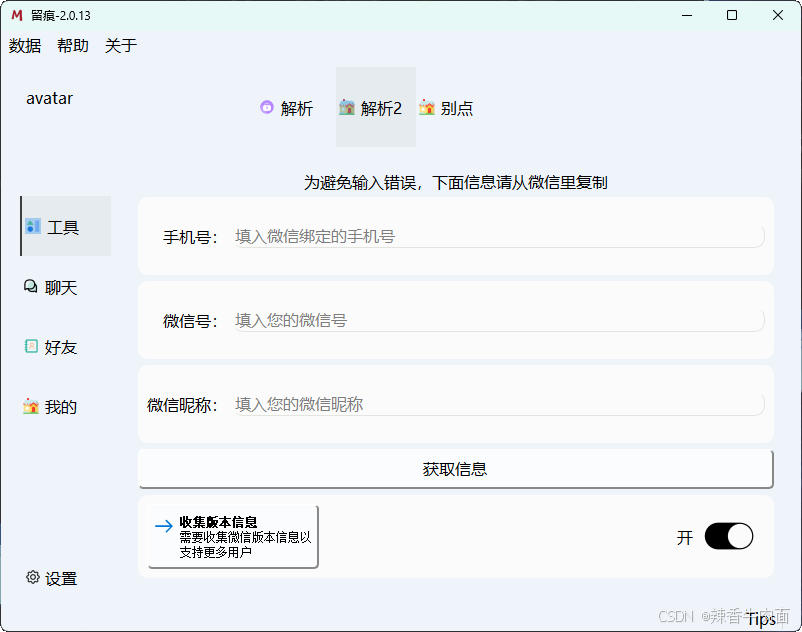
Task: Select the 解析2 tab
Action: (x=376, y=107)
